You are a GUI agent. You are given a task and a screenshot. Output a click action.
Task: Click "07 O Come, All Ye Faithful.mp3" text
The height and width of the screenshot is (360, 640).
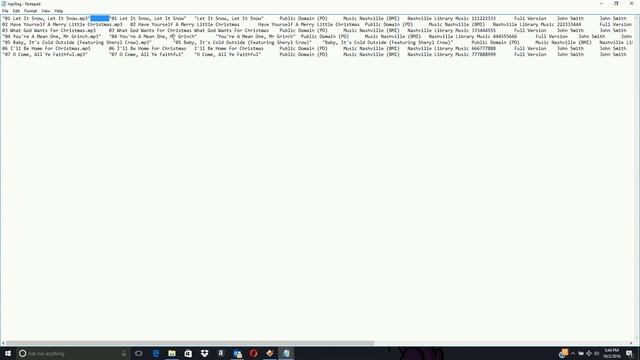[45, 54]
